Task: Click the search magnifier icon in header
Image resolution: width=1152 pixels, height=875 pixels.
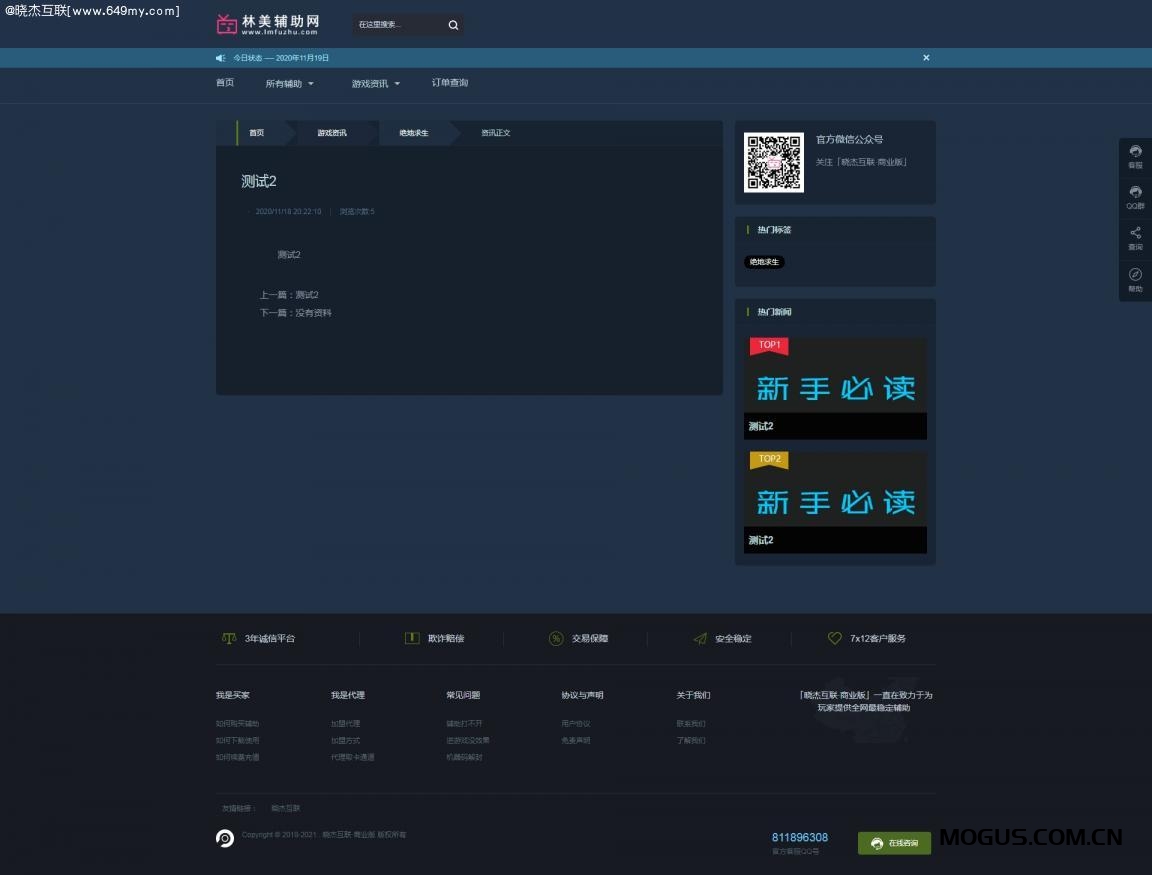Action: pyautogui.click(x=453, y=25)
